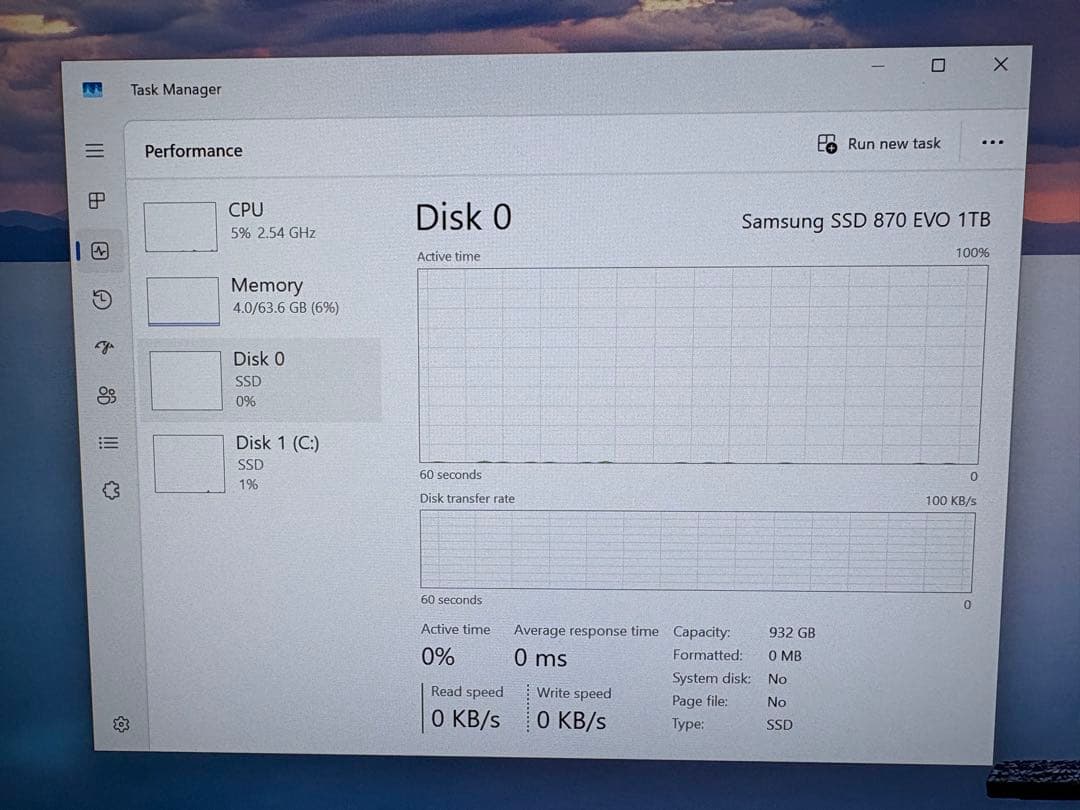Click the Run new task icon
This screenshot has width=1080, height=810.
point(827,143)
